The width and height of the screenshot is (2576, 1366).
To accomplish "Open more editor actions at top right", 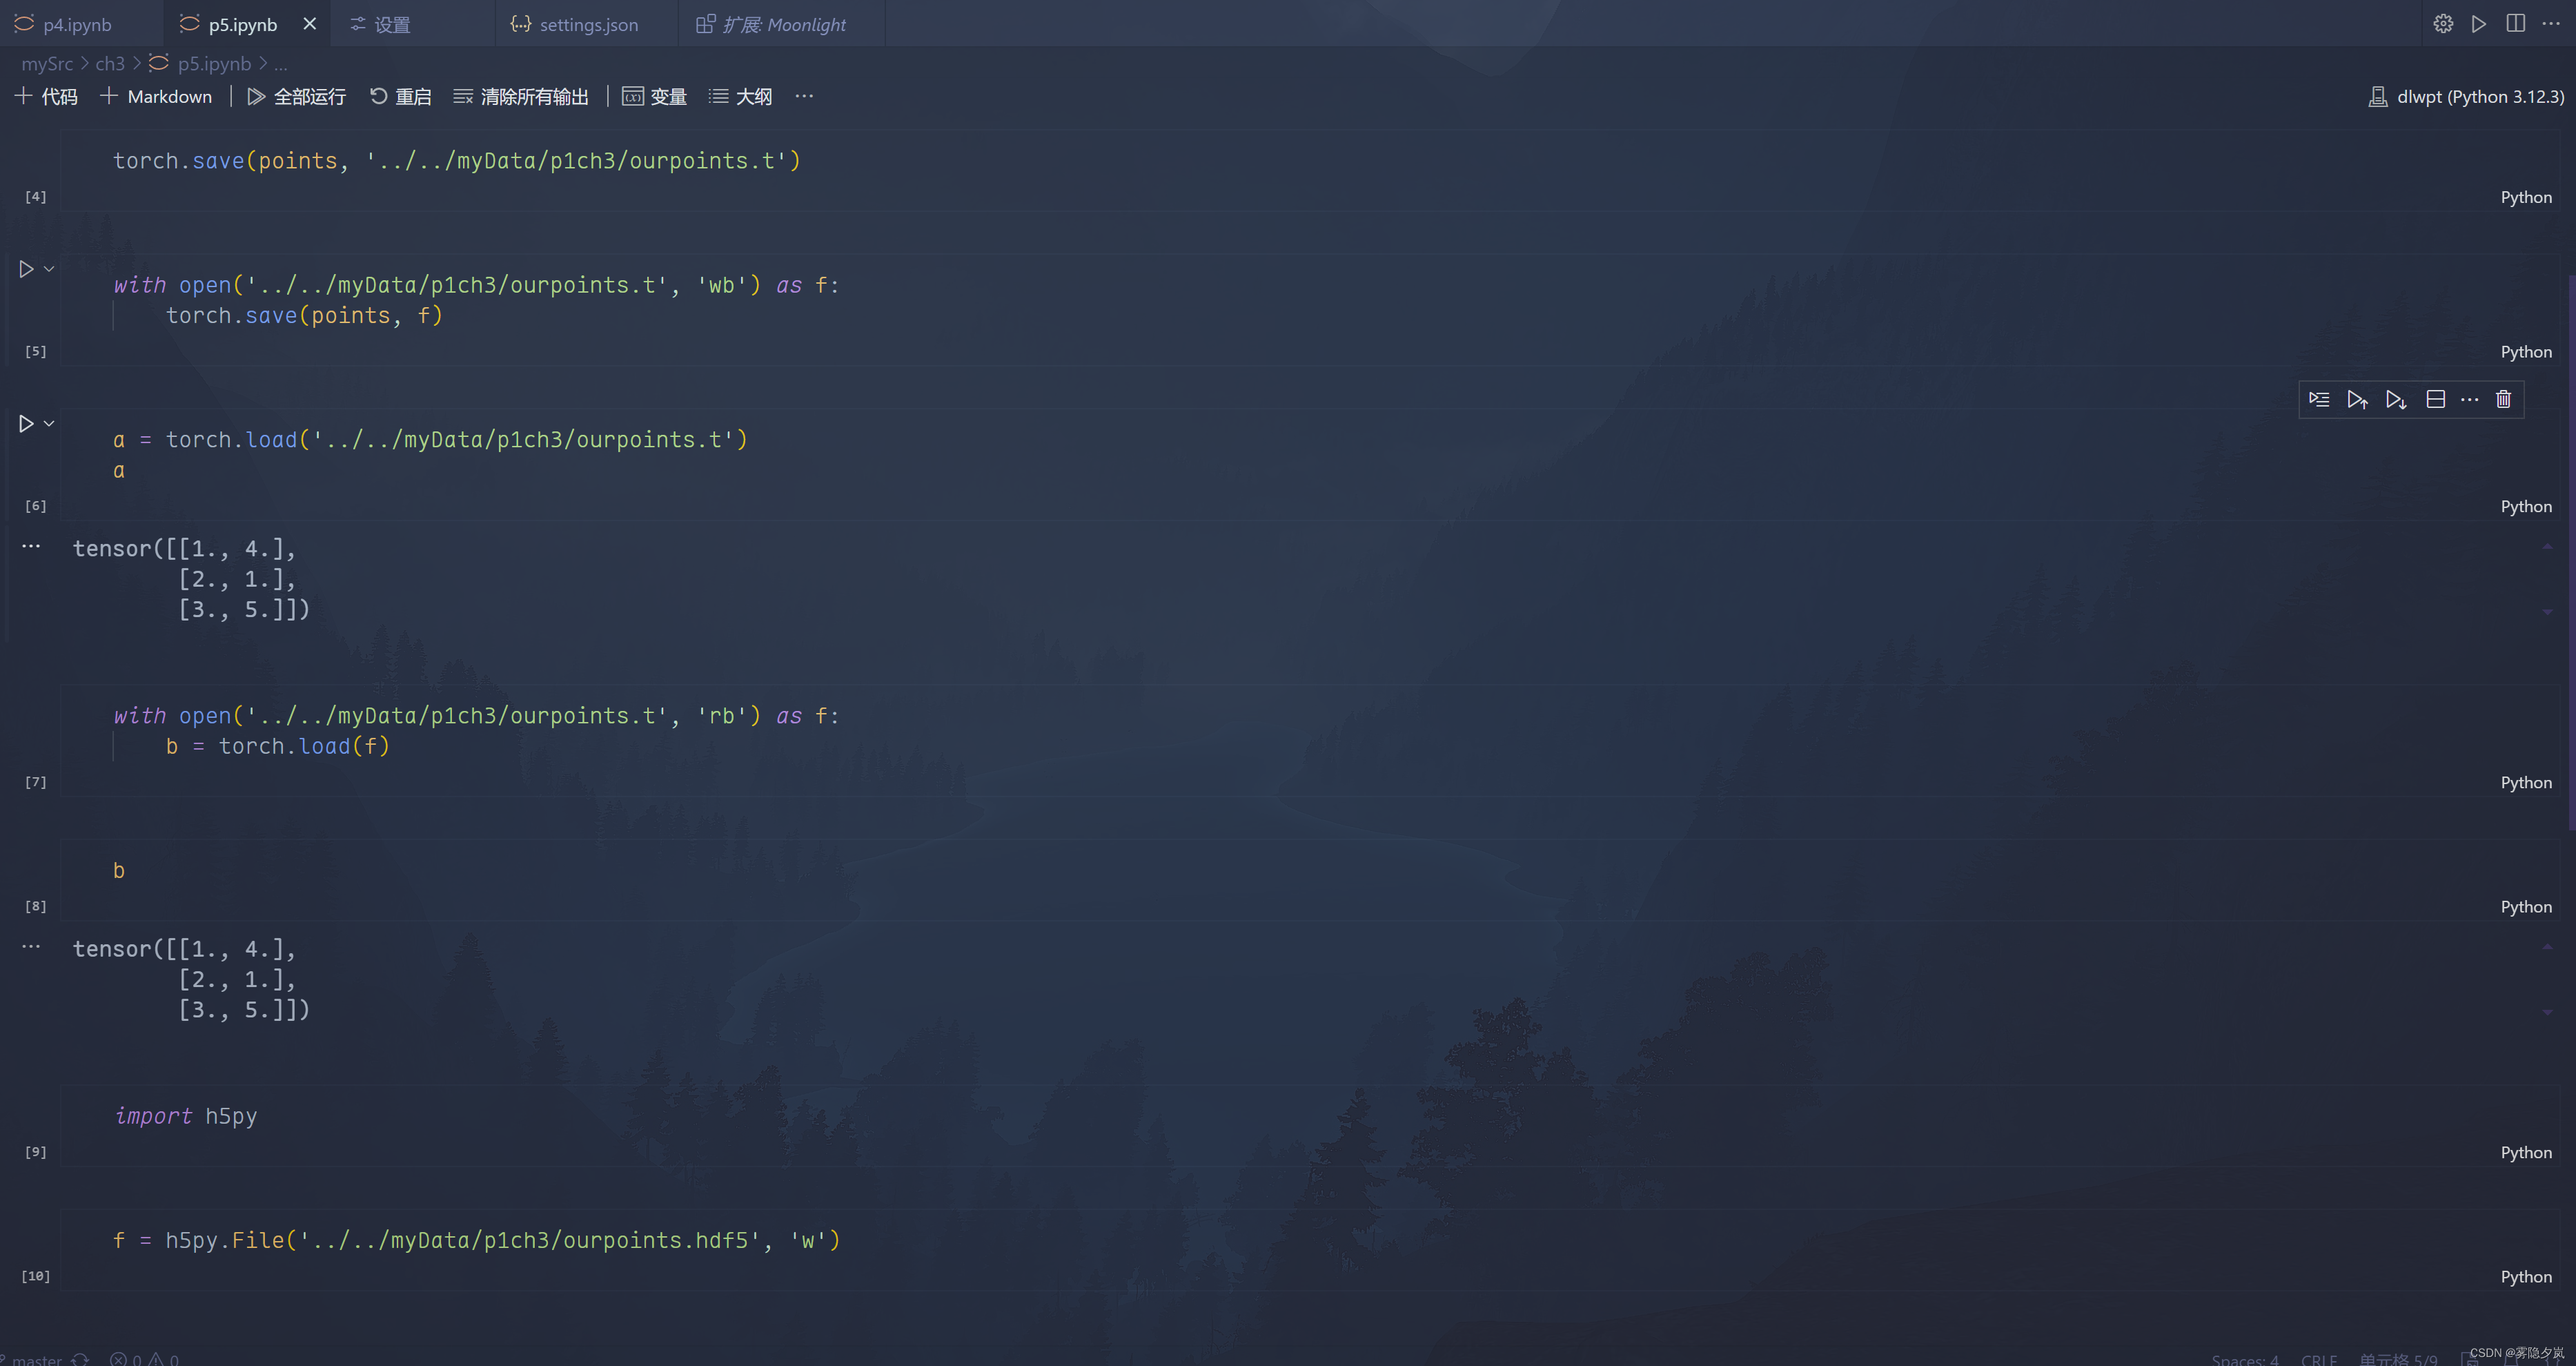I will click(x=2551, y=23).
